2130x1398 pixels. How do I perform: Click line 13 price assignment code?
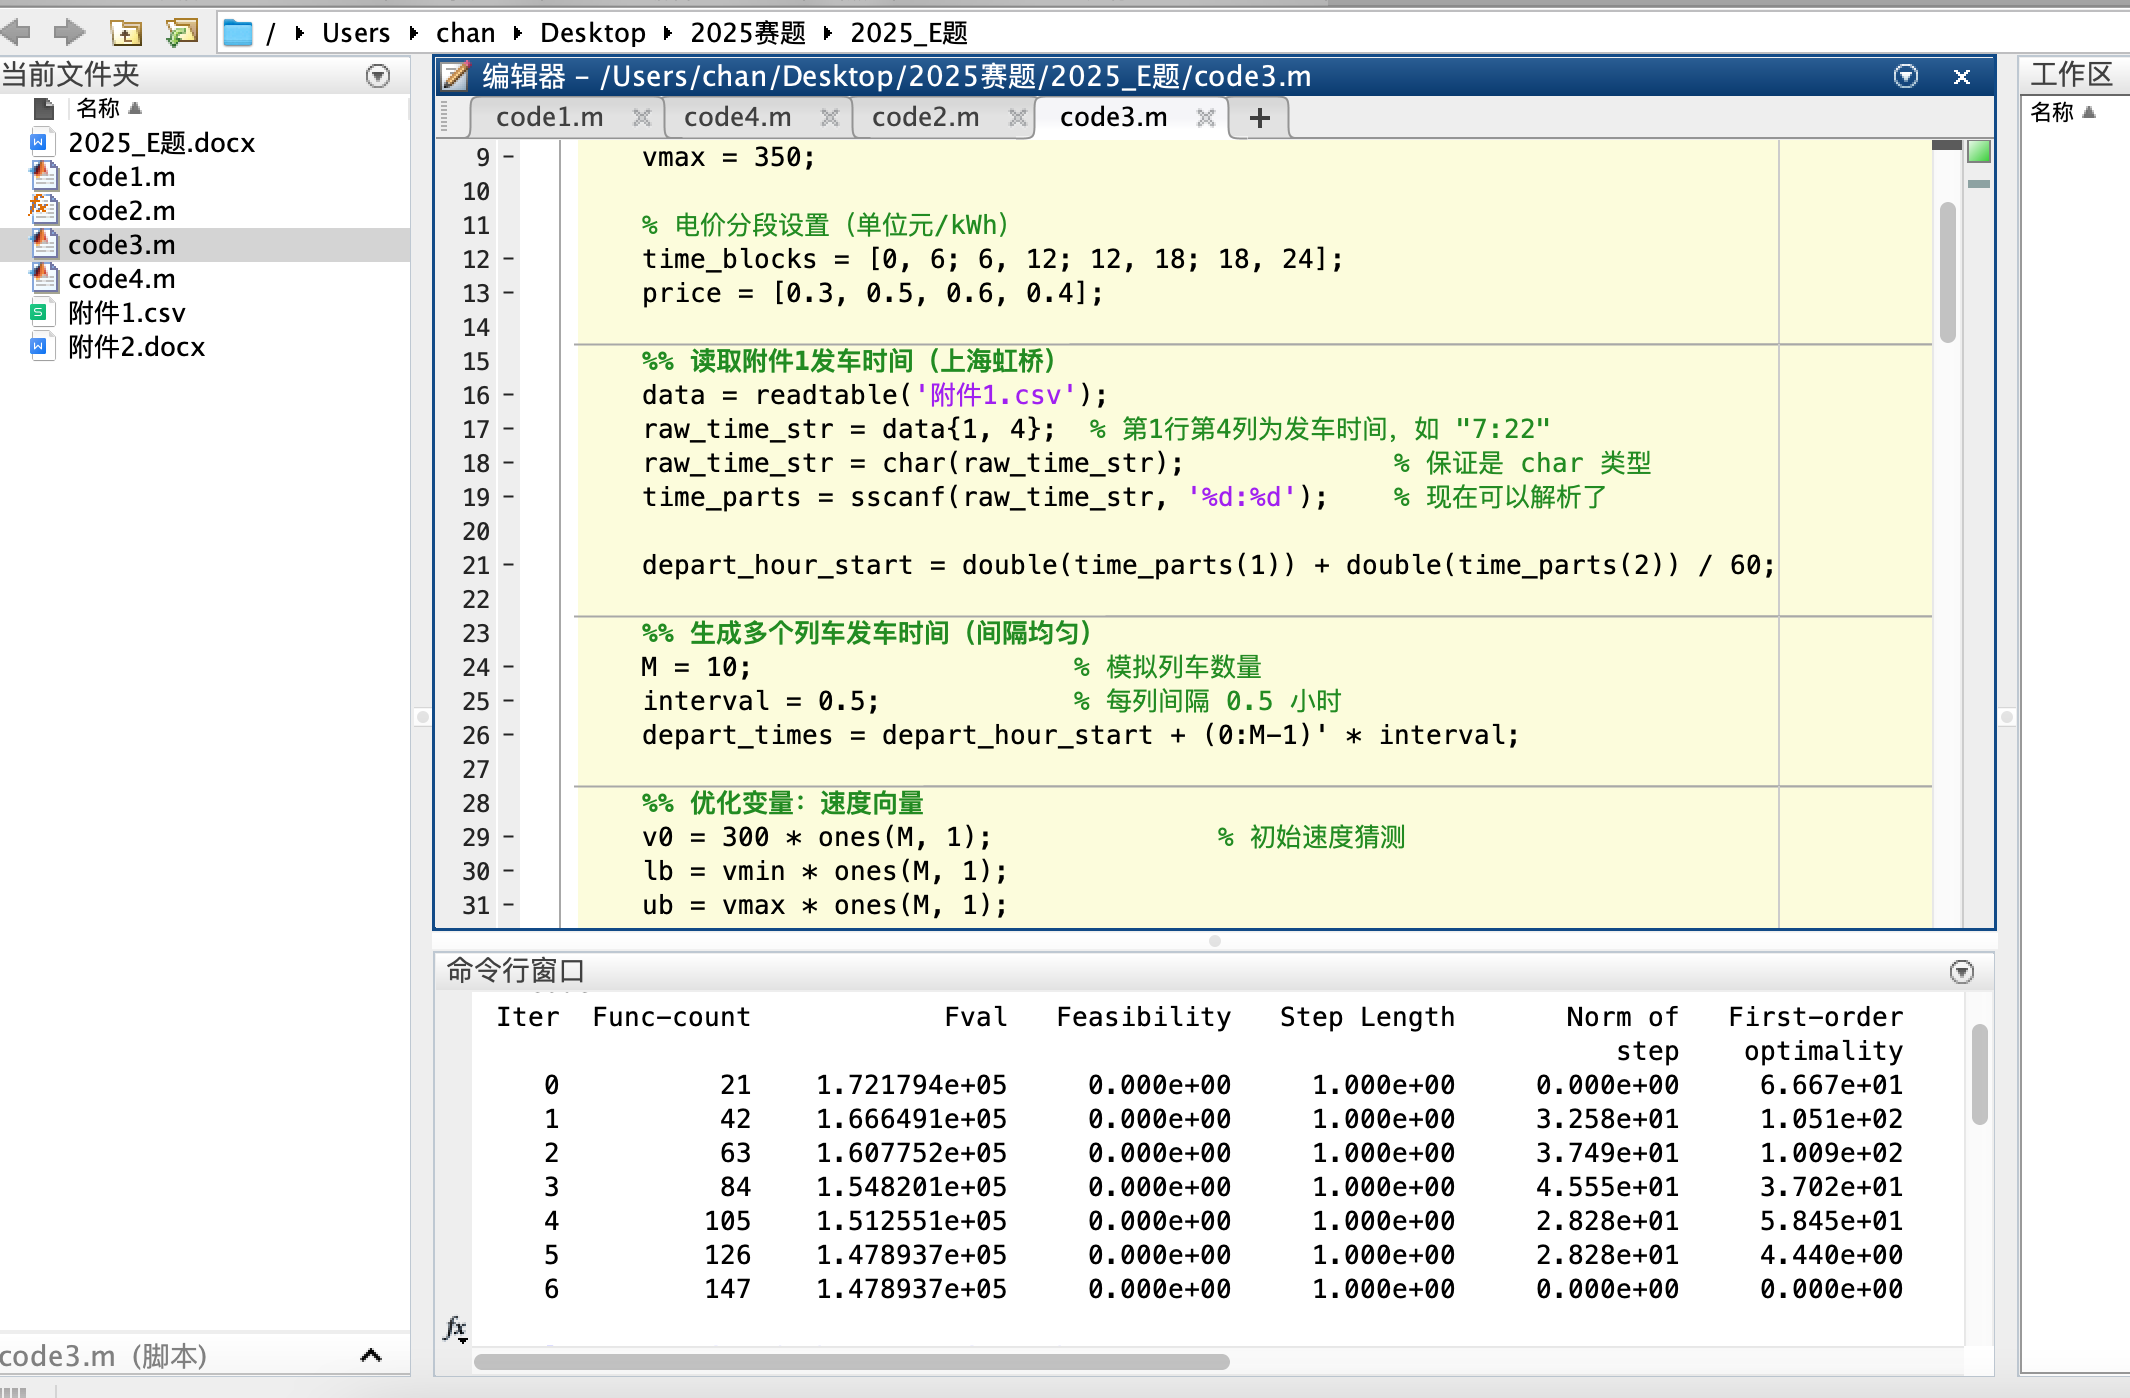click(x=872, y=294)
